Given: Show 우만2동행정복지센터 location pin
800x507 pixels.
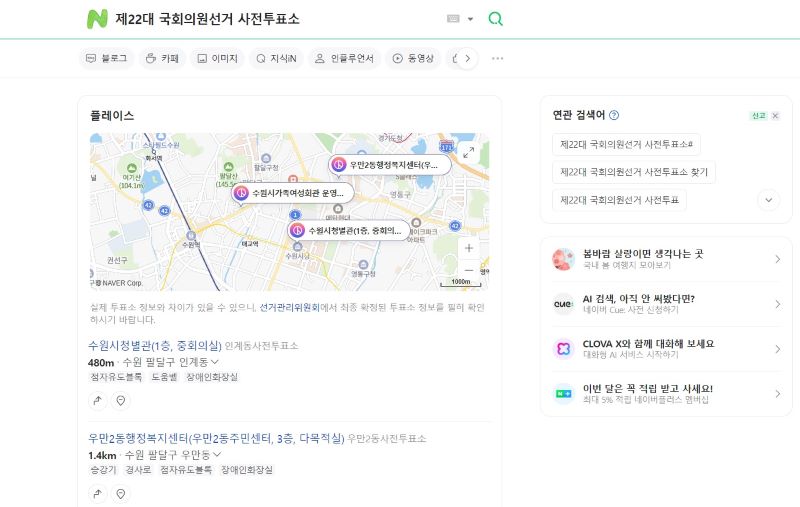Looking at the screenshot, I should 121,493.
